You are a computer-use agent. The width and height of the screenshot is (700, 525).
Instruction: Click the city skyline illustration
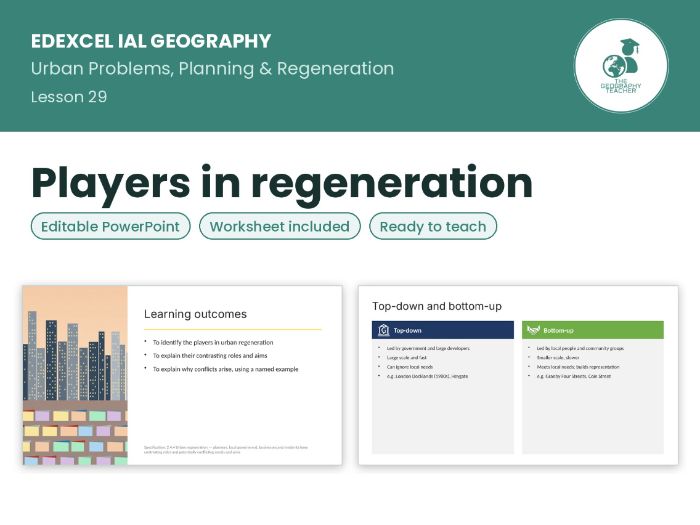75,375
